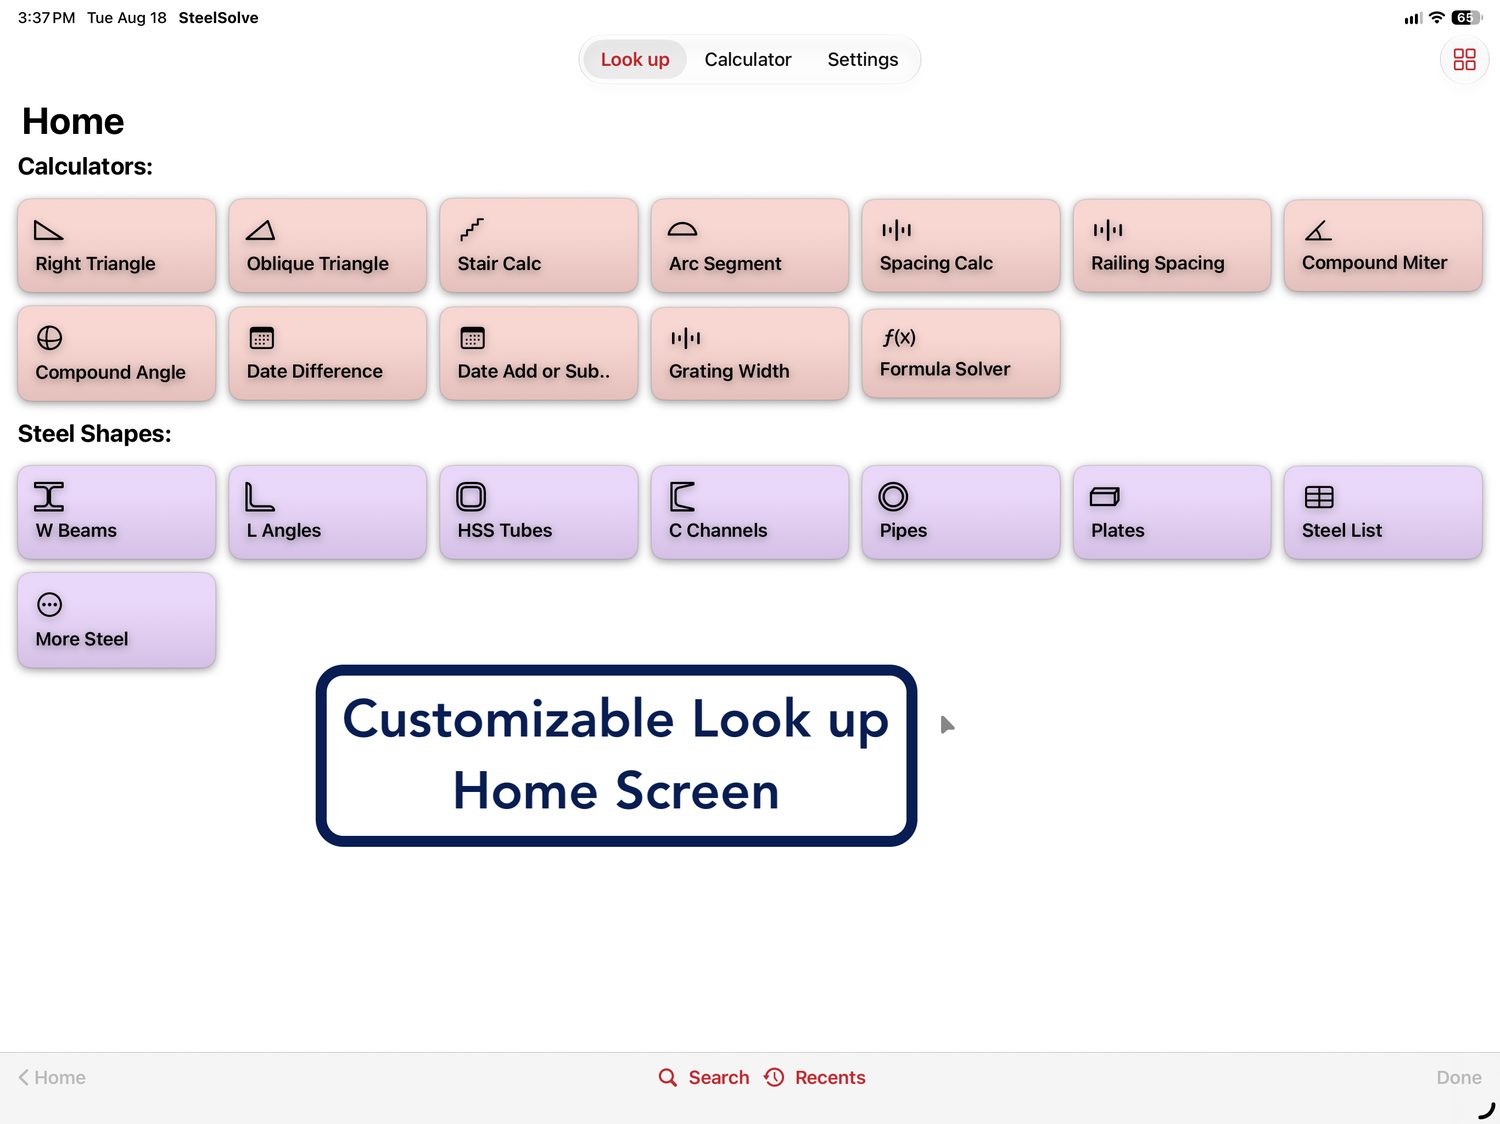Open the Compound Miter calculator
The height and width of the screenshot is (1124, 1500).
[1383, 246]
